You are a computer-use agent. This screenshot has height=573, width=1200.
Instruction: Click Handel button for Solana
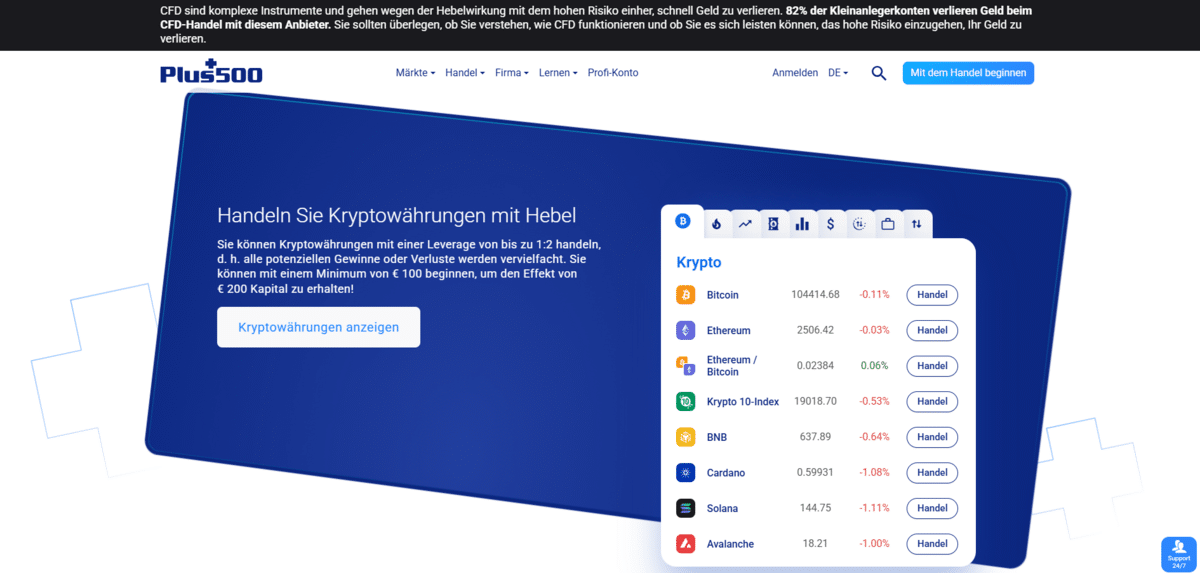pyautogui.click(x=932, y=508)
